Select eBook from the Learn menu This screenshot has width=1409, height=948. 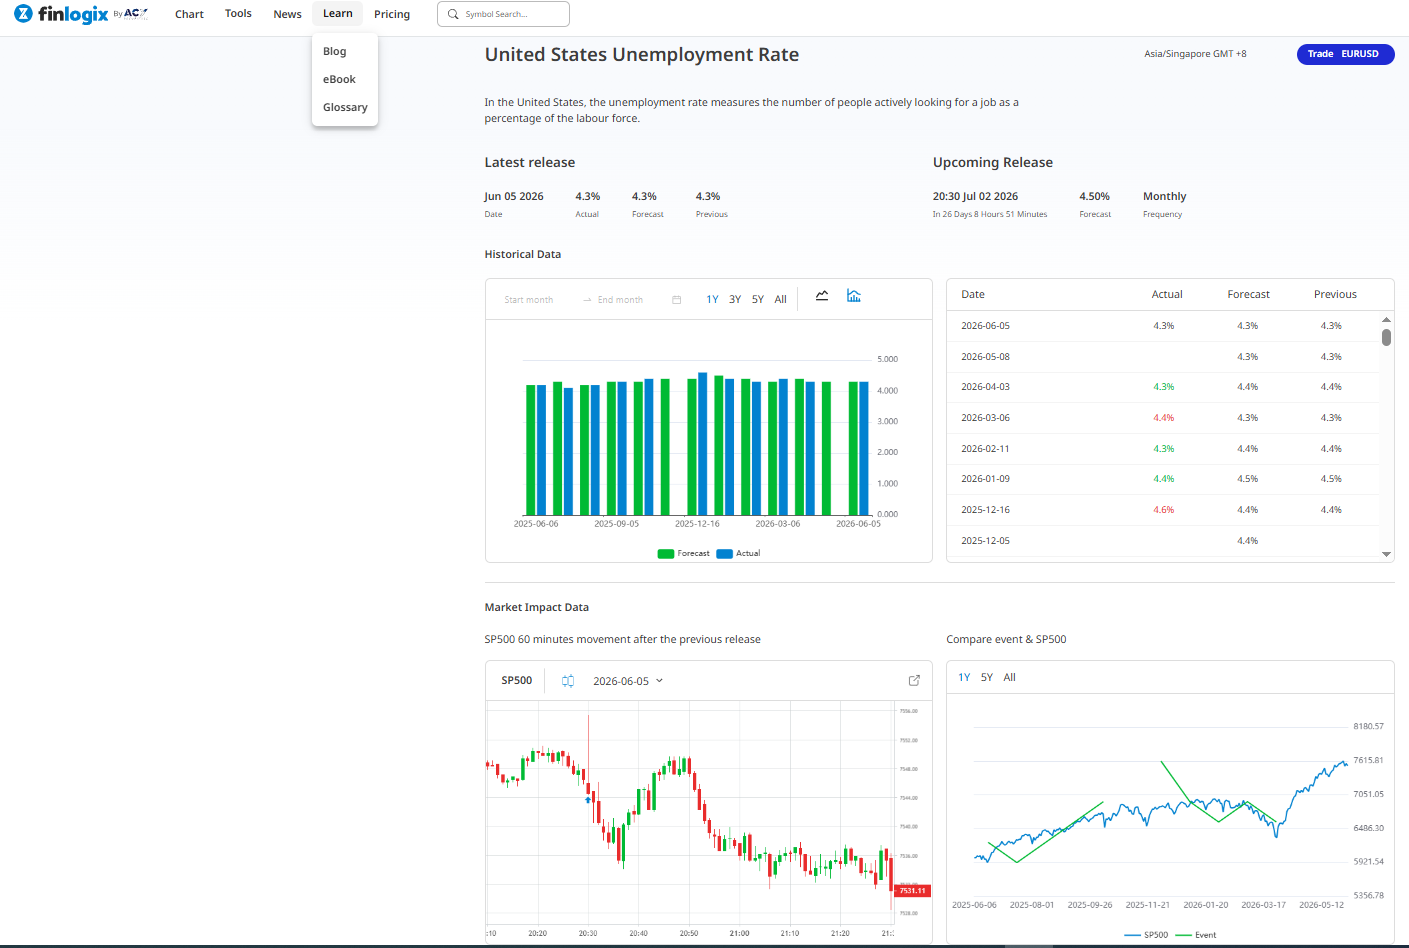tap(339, 80)
